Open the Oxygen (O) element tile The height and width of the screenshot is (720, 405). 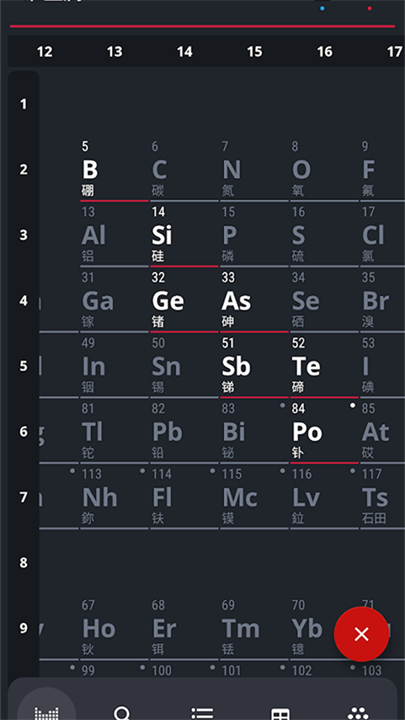pyautogui.click(x=324, y=169)
